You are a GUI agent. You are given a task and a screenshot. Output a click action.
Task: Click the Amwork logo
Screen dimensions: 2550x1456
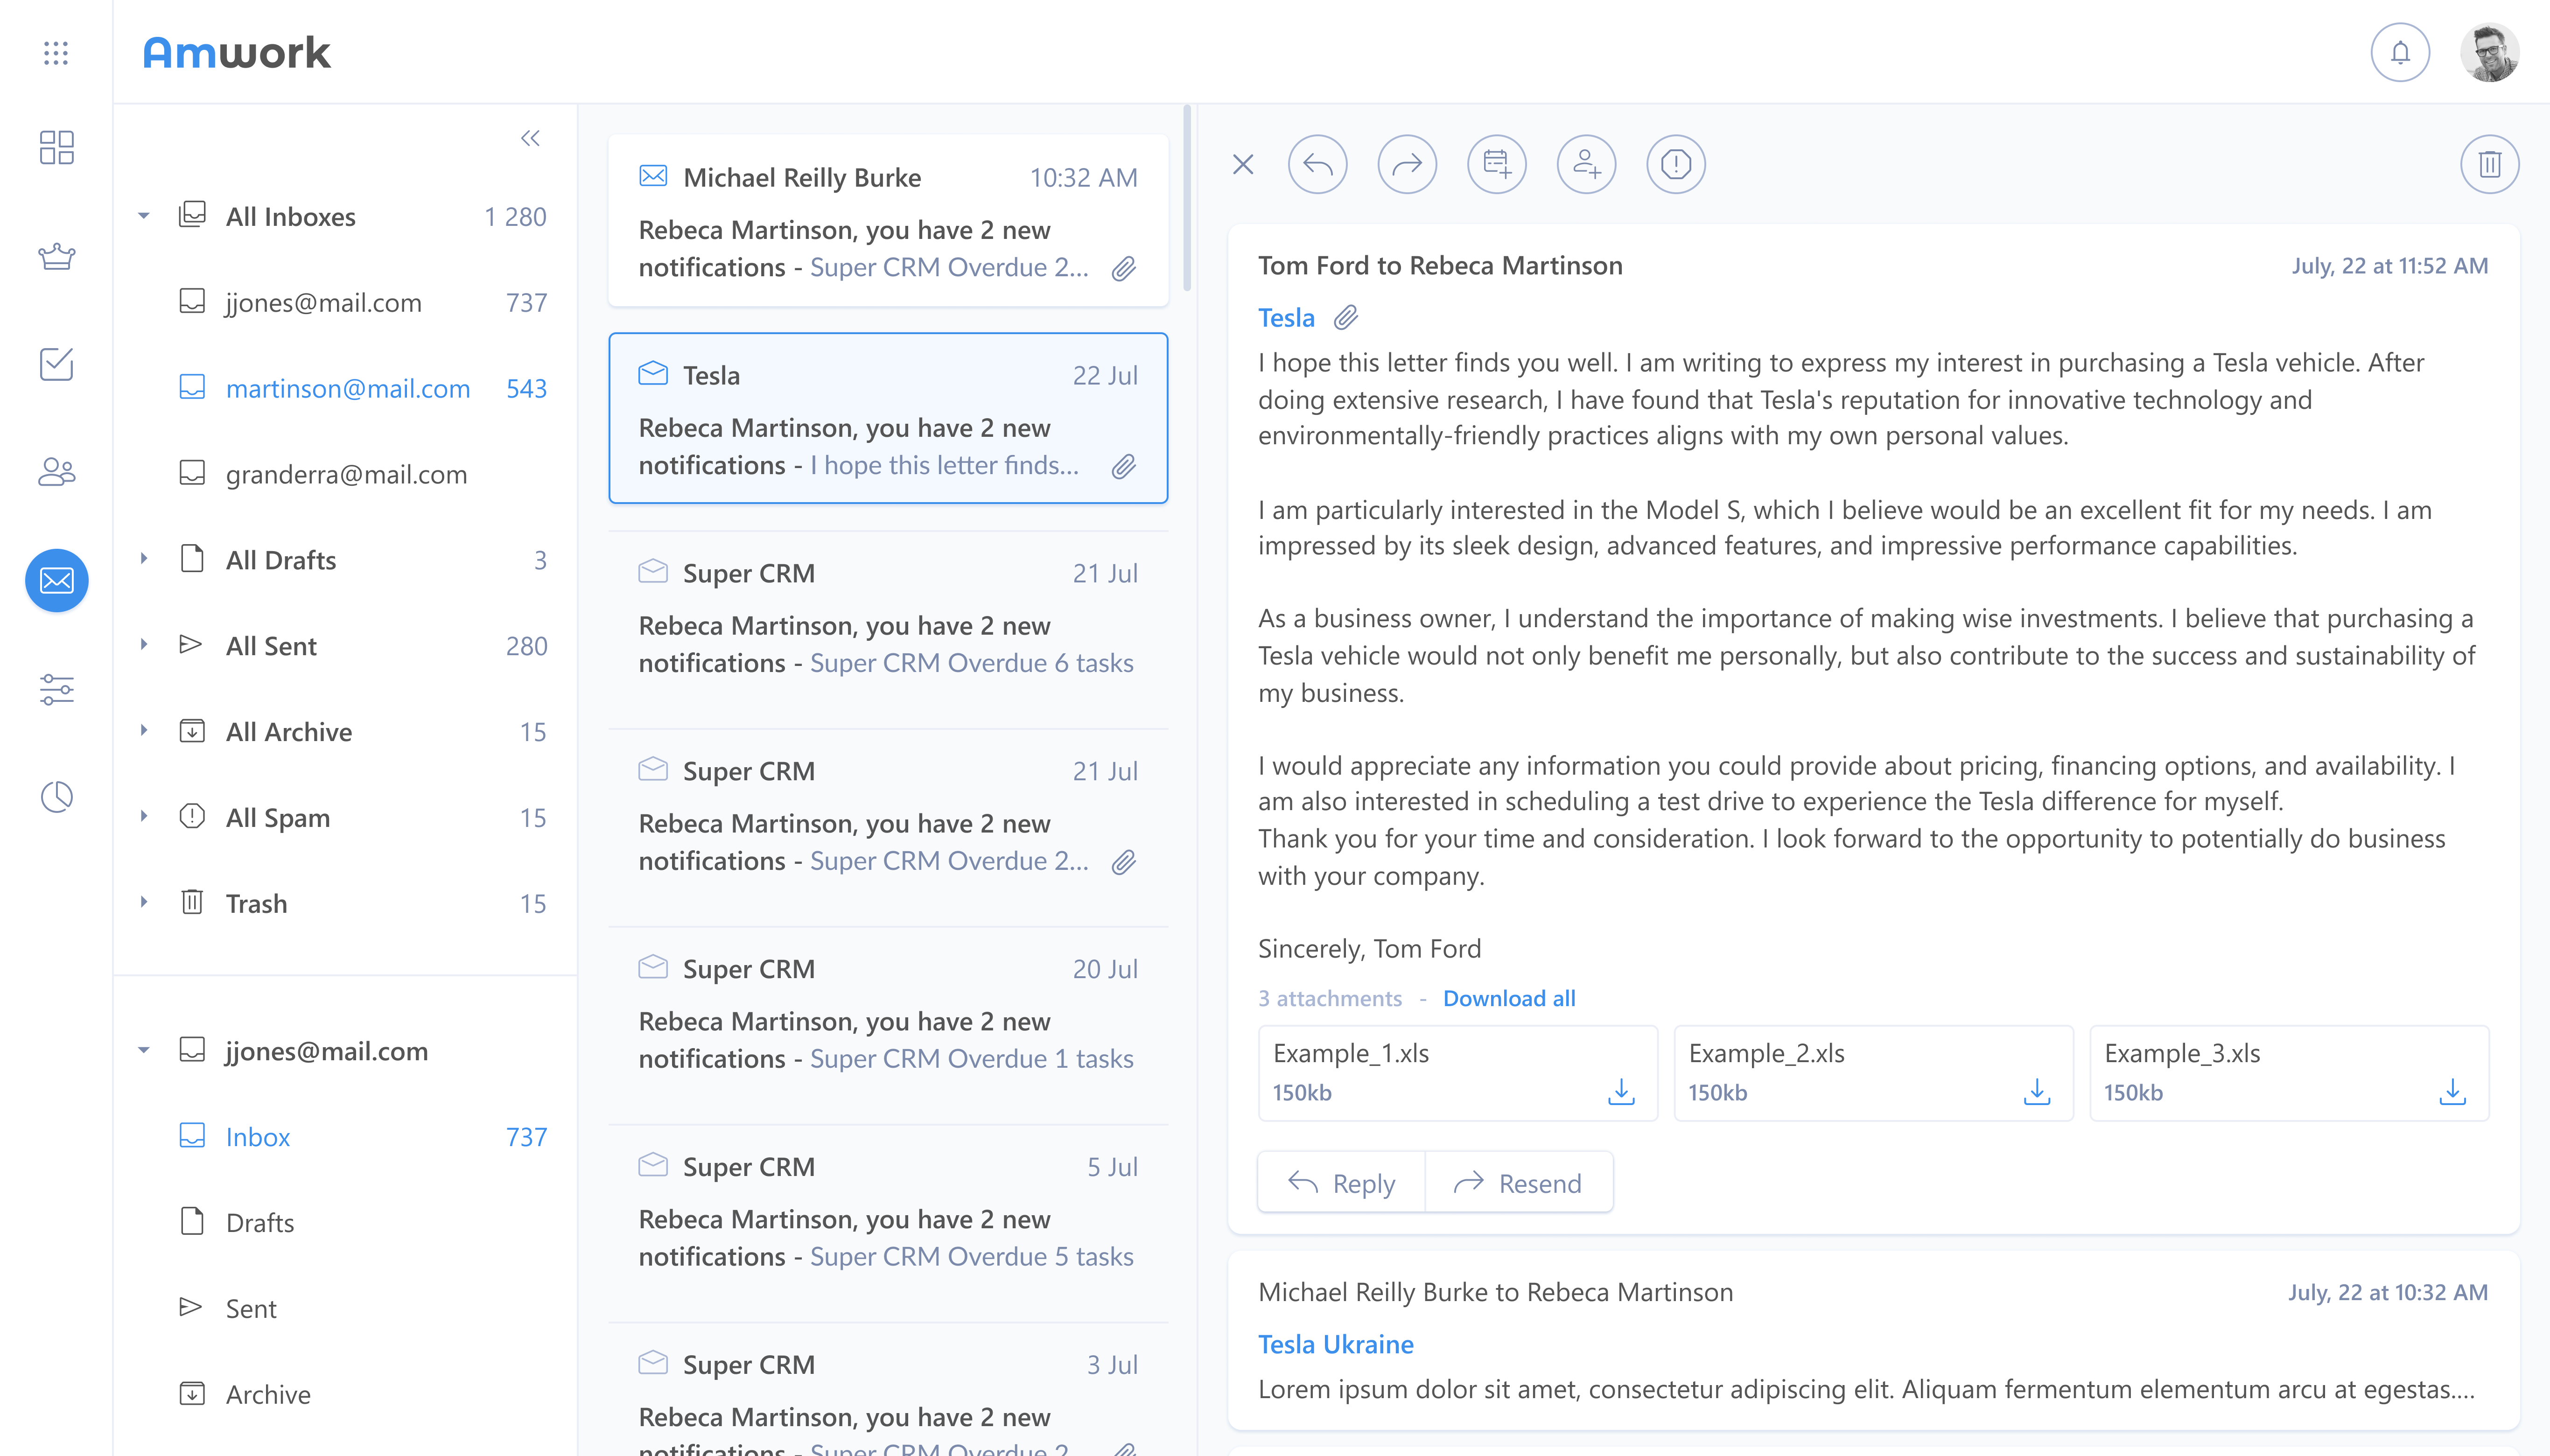coord(237,52)
